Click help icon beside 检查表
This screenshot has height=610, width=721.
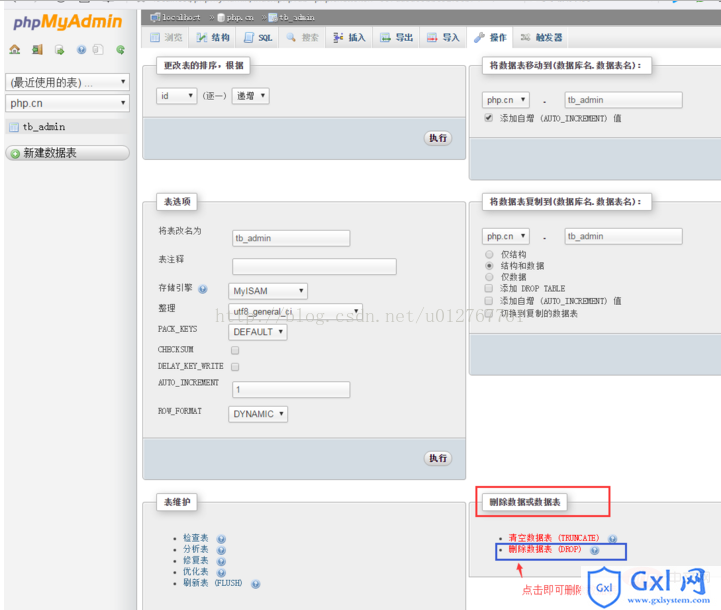(x=221, y=539)
